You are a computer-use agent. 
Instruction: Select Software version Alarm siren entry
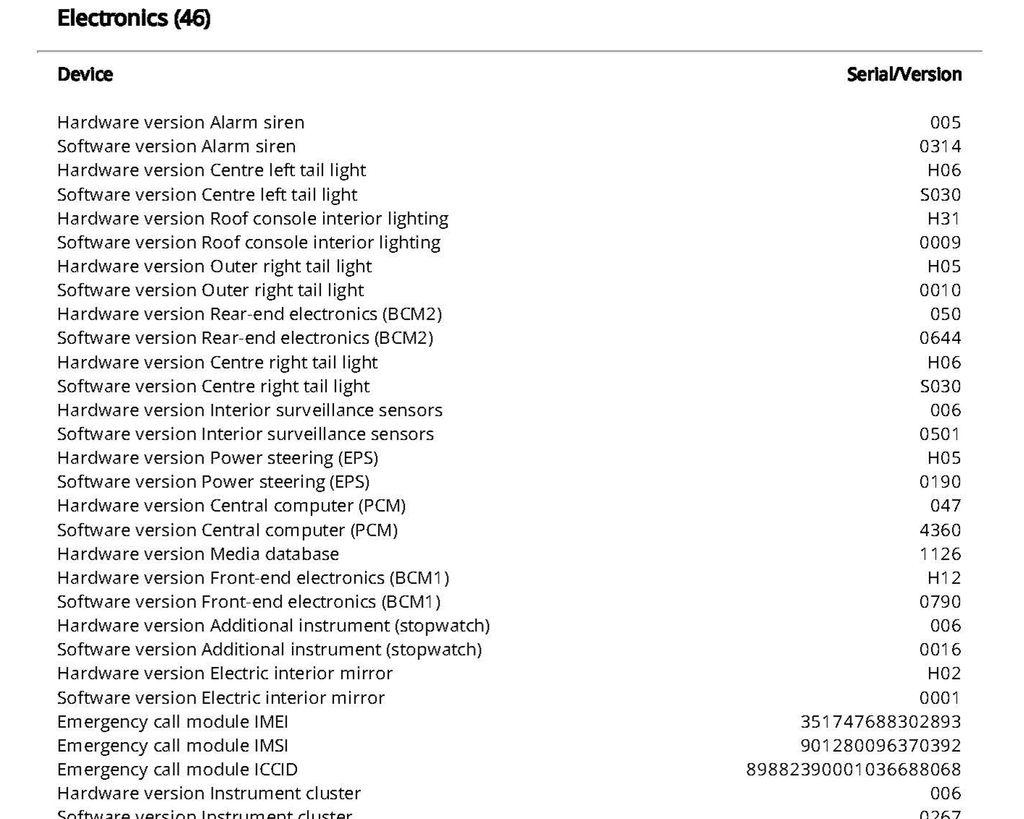coord(509,146)
